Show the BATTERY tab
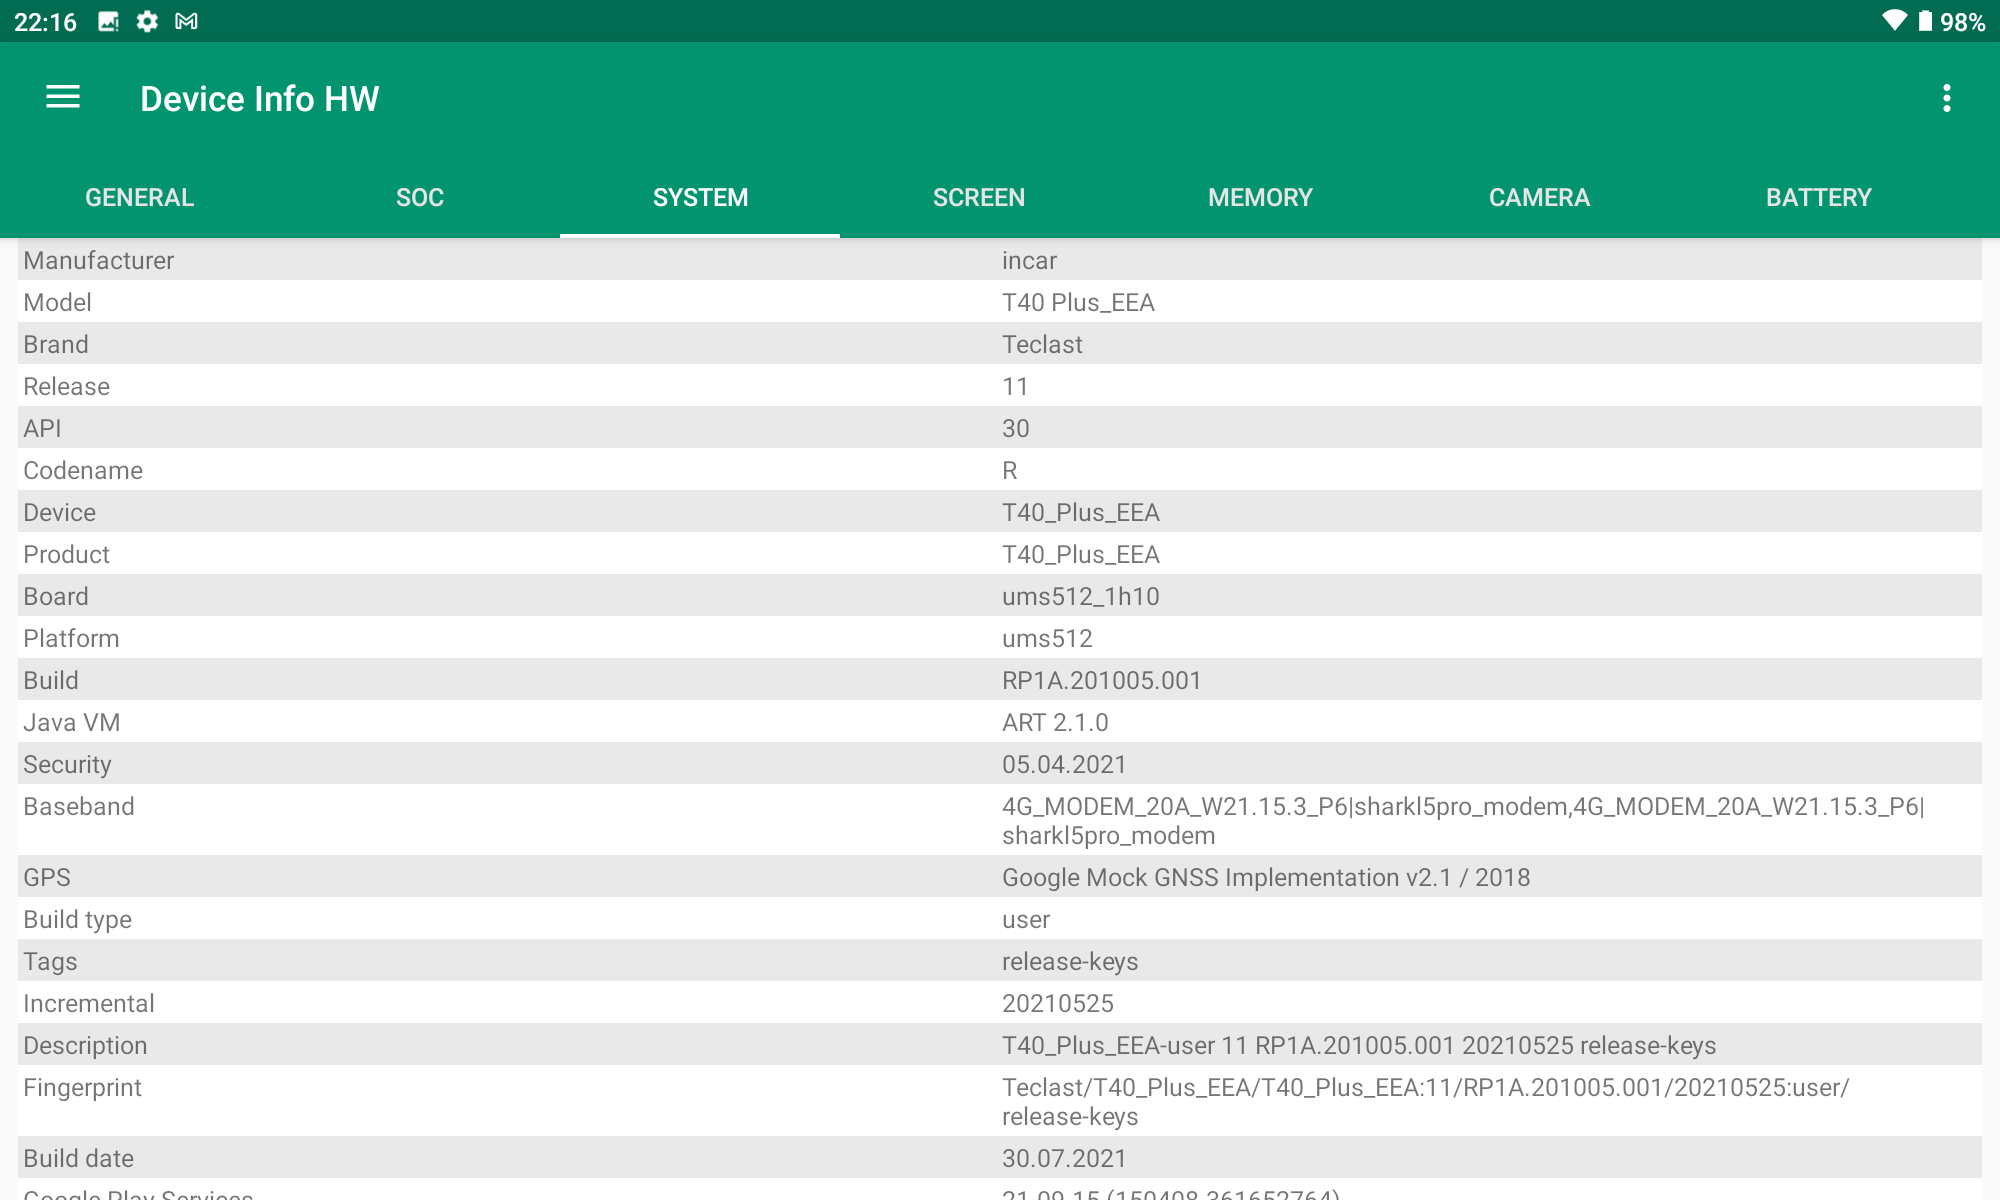The width and height of the screenshot is (2000, 1200). pyautogui.click(x=1819, y=197)
